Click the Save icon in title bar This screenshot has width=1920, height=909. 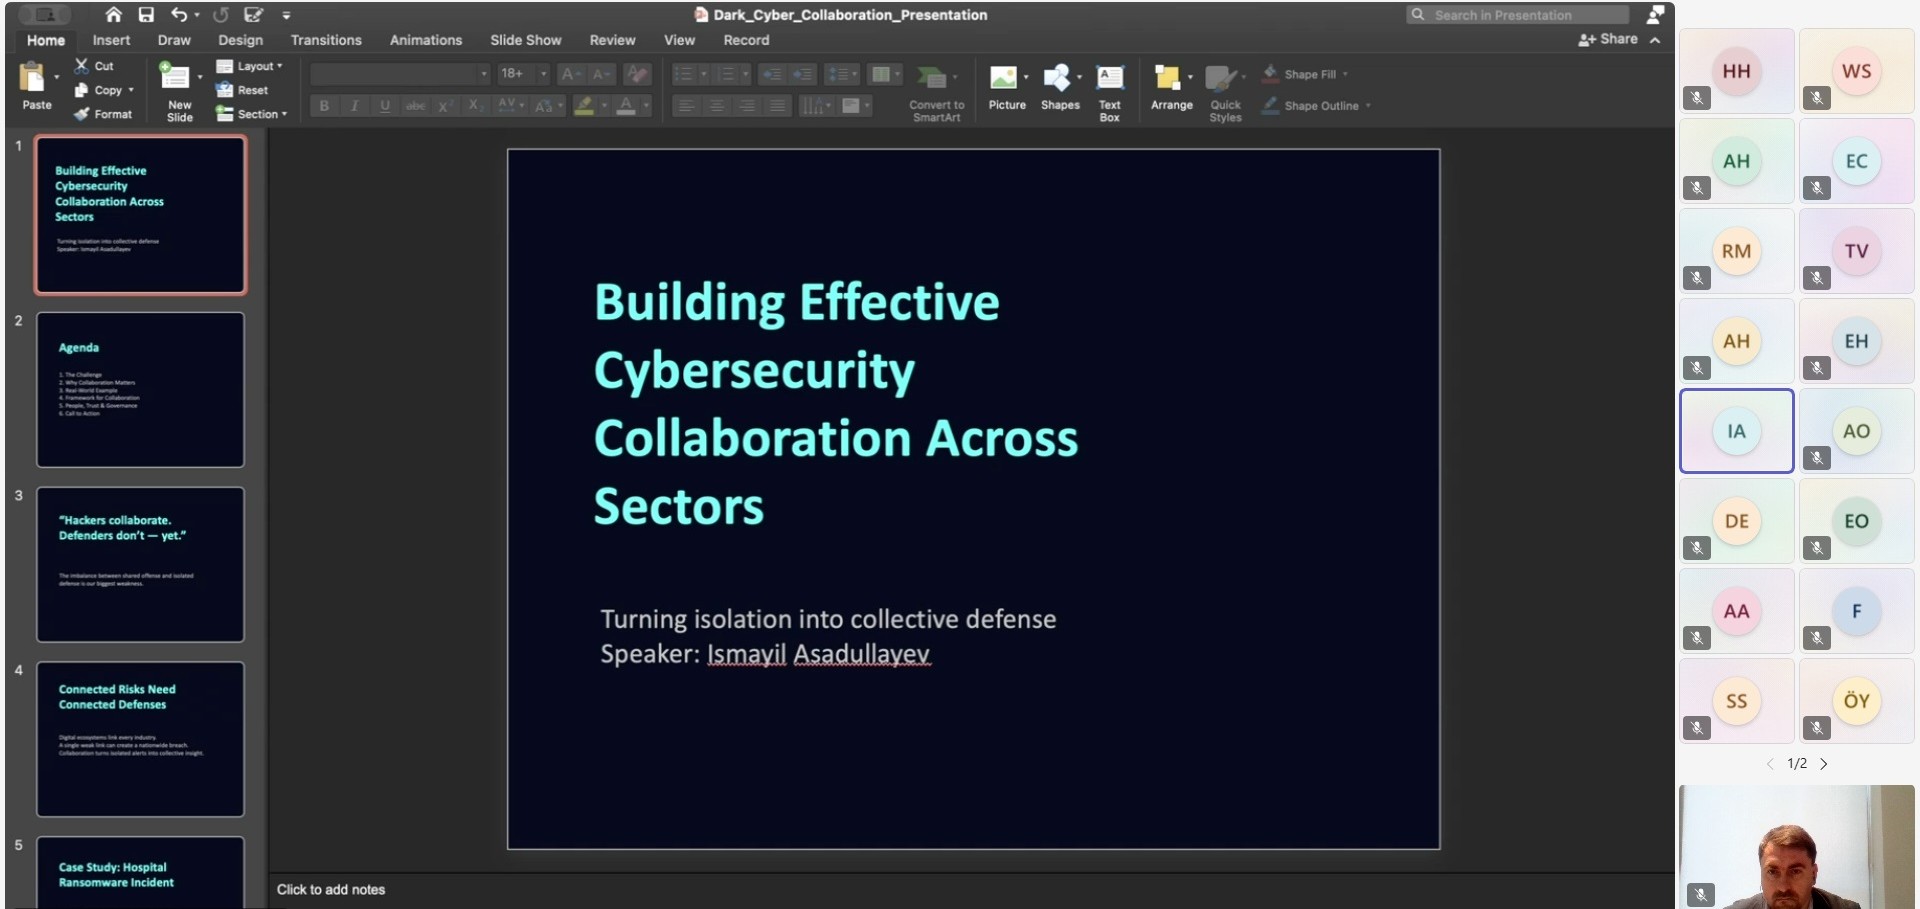(x=146, y=14)
